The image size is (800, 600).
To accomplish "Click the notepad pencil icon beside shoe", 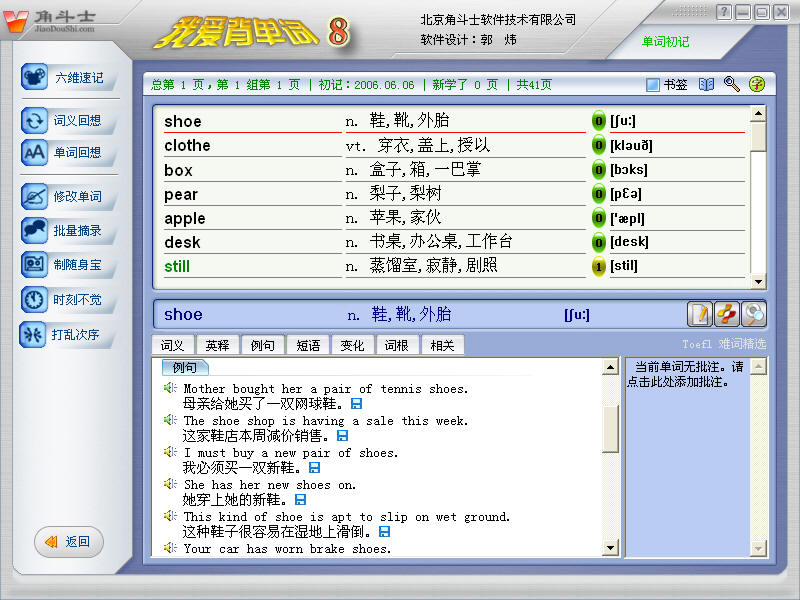I will click(700, 314).
